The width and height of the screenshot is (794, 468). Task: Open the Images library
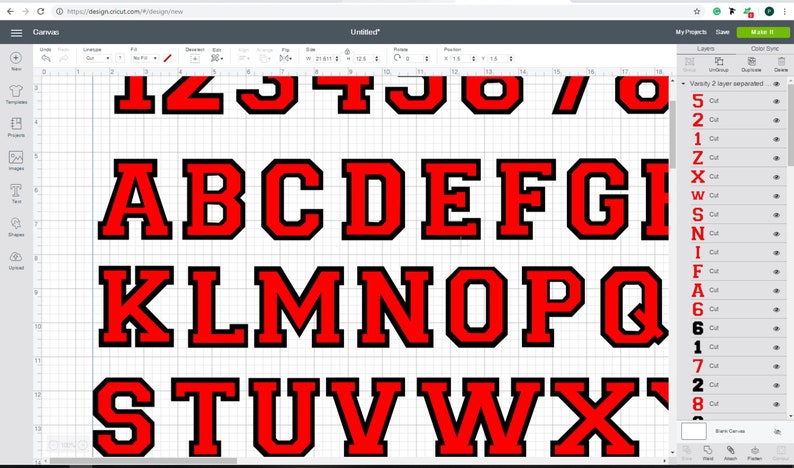(x=16, y=161)
